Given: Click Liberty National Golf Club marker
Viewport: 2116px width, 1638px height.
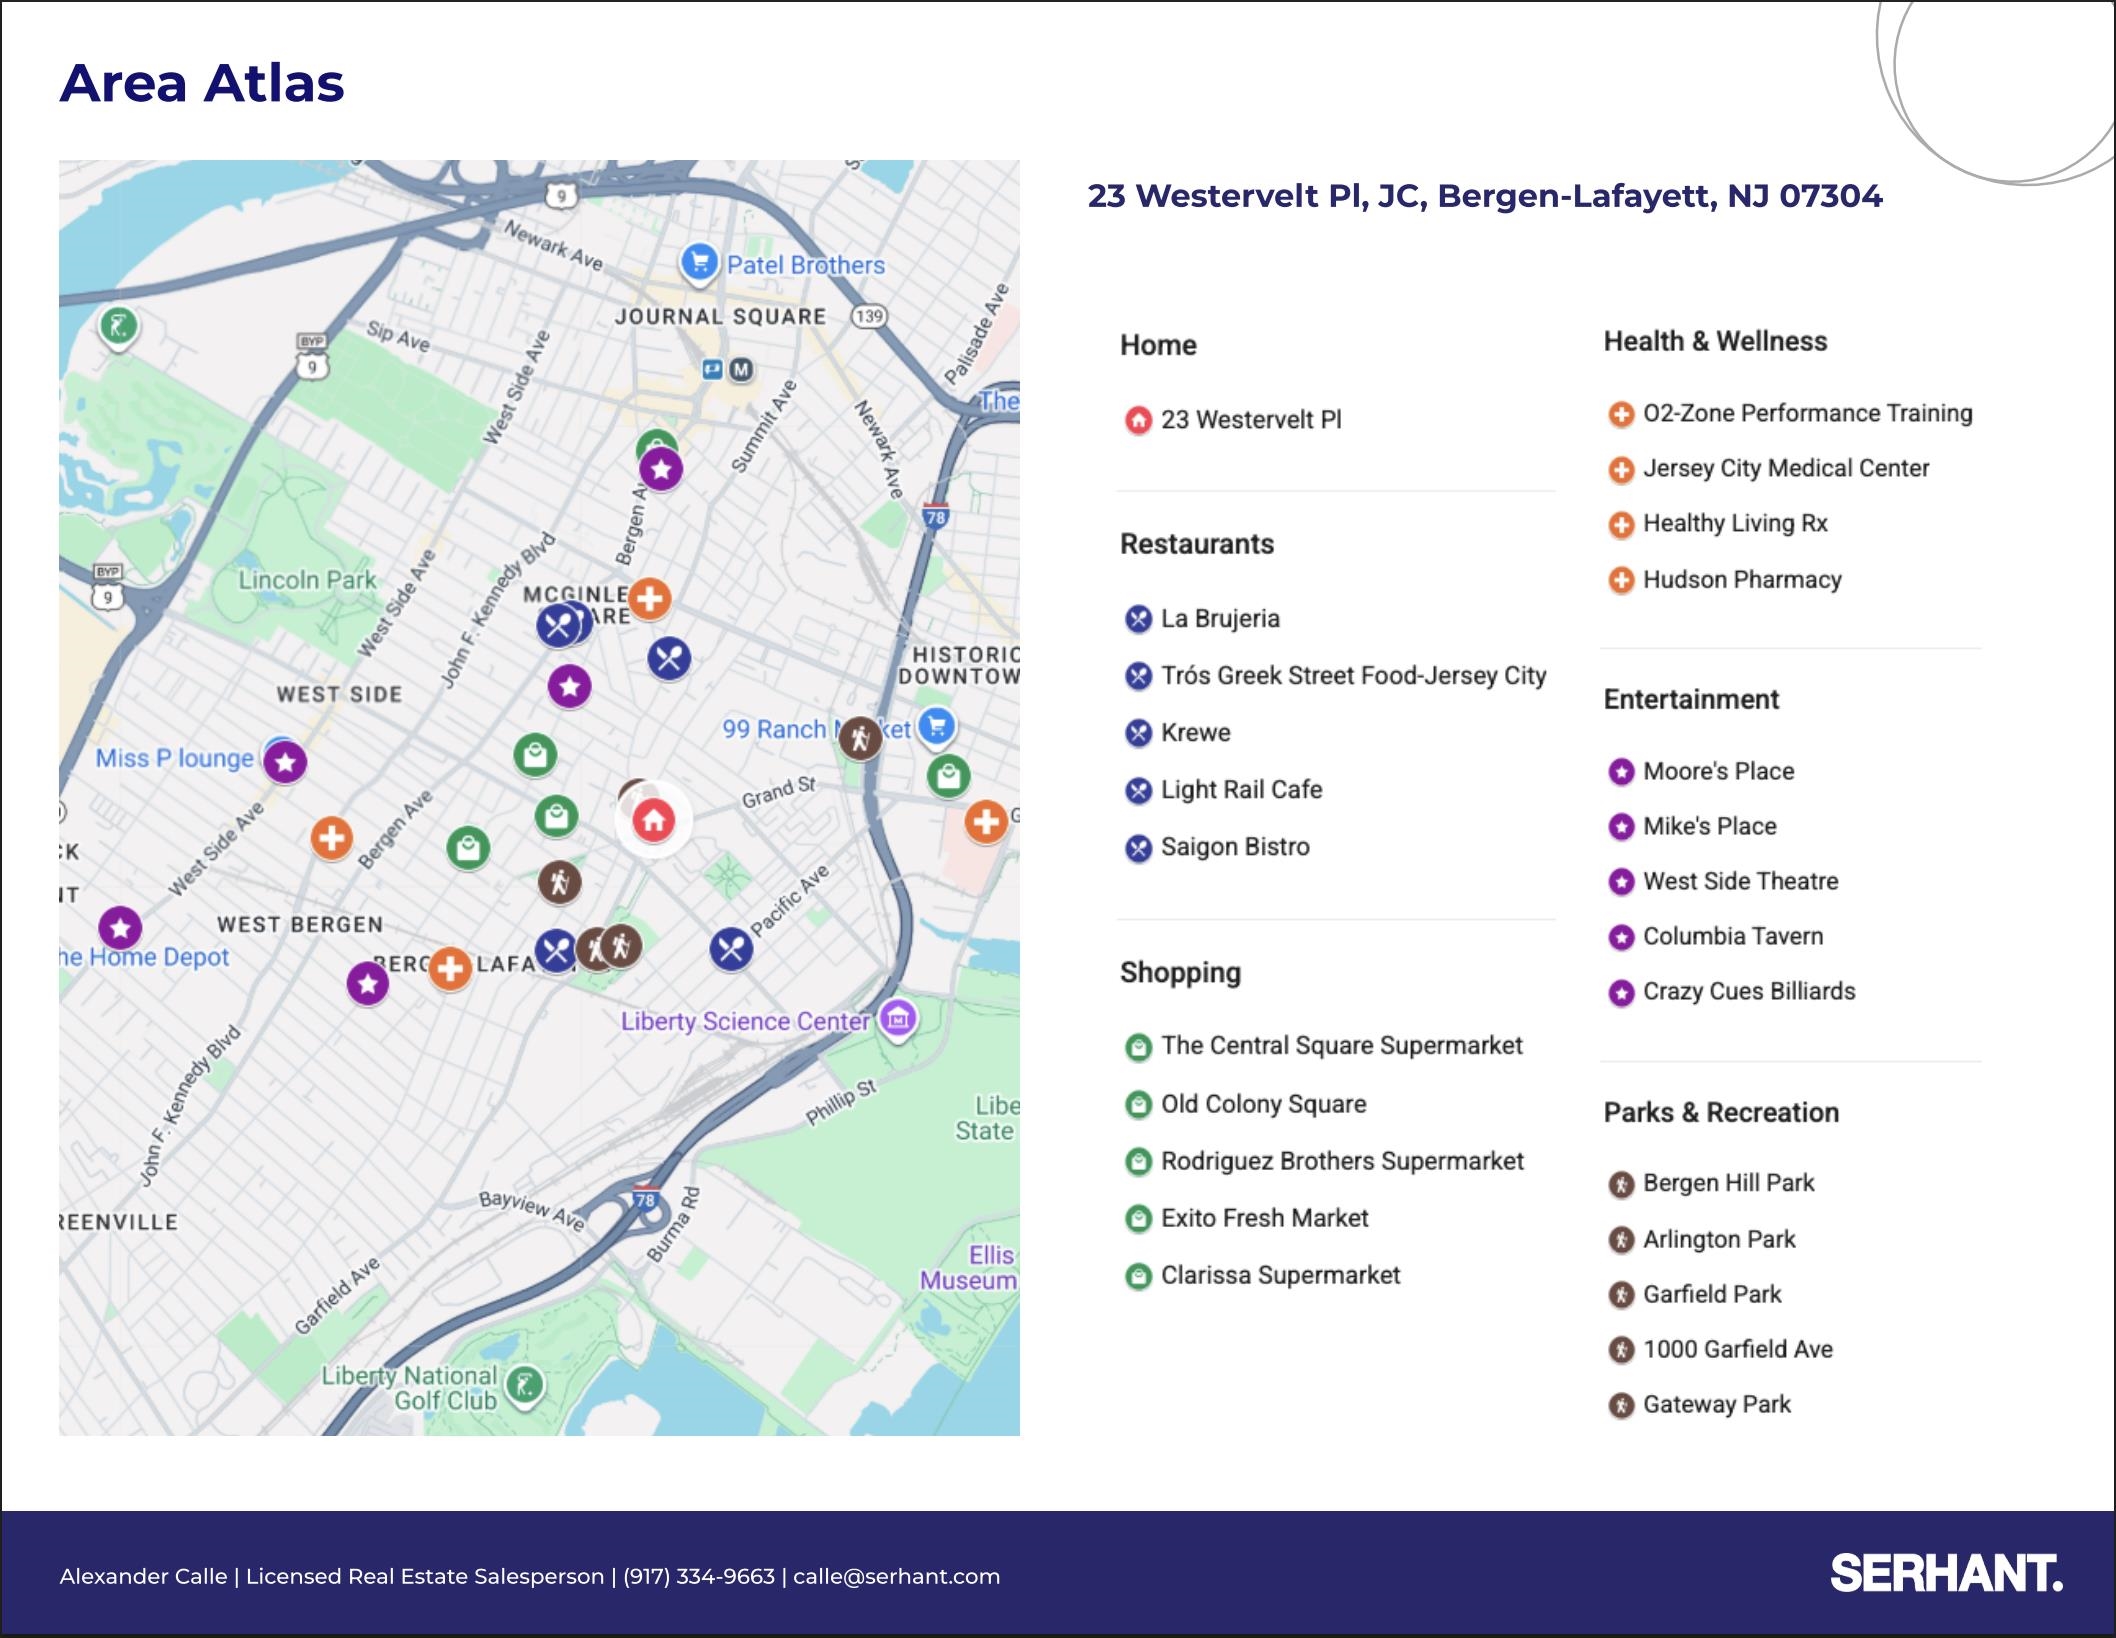Looking at the screenshot, I should 525,1385.
